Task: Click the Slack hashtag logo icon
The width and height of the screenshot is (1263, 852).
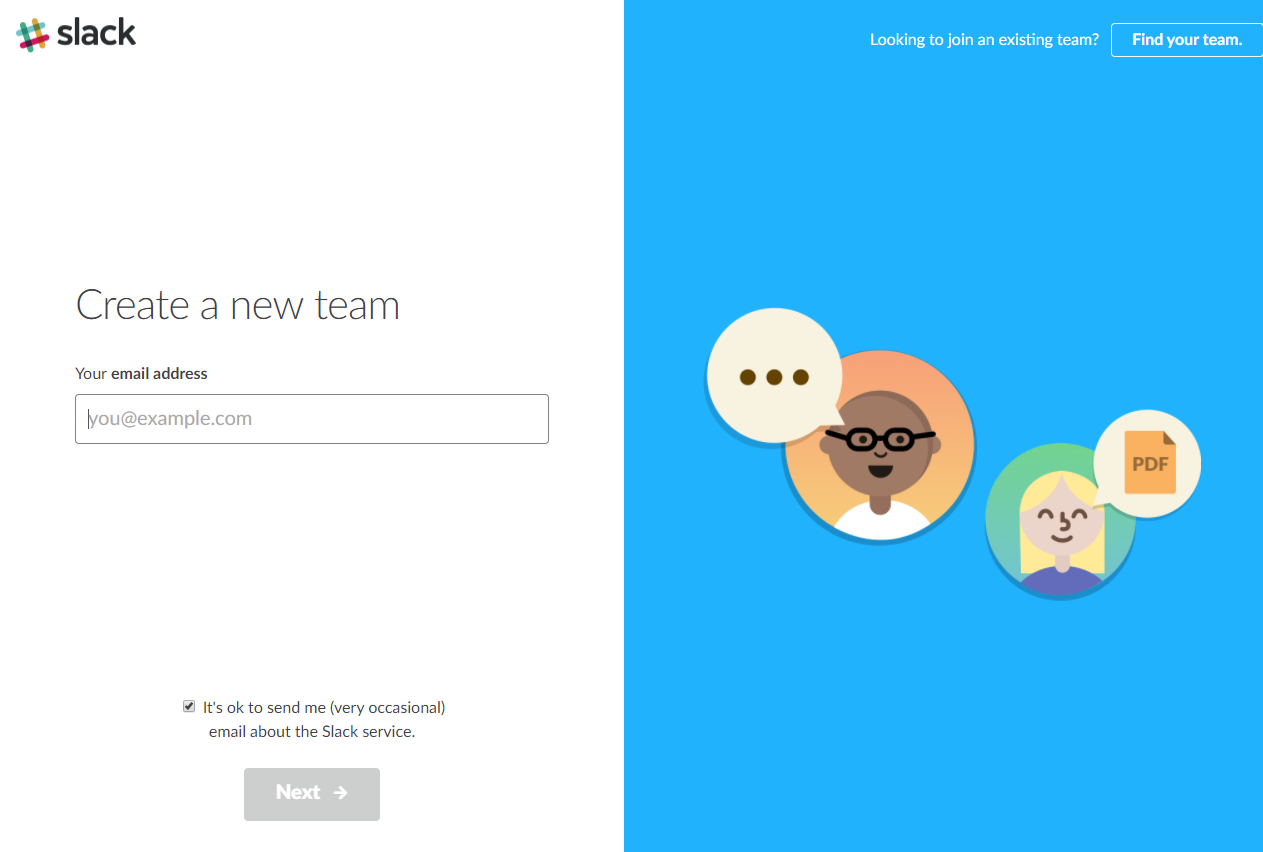Action: (x=32, y=35)
